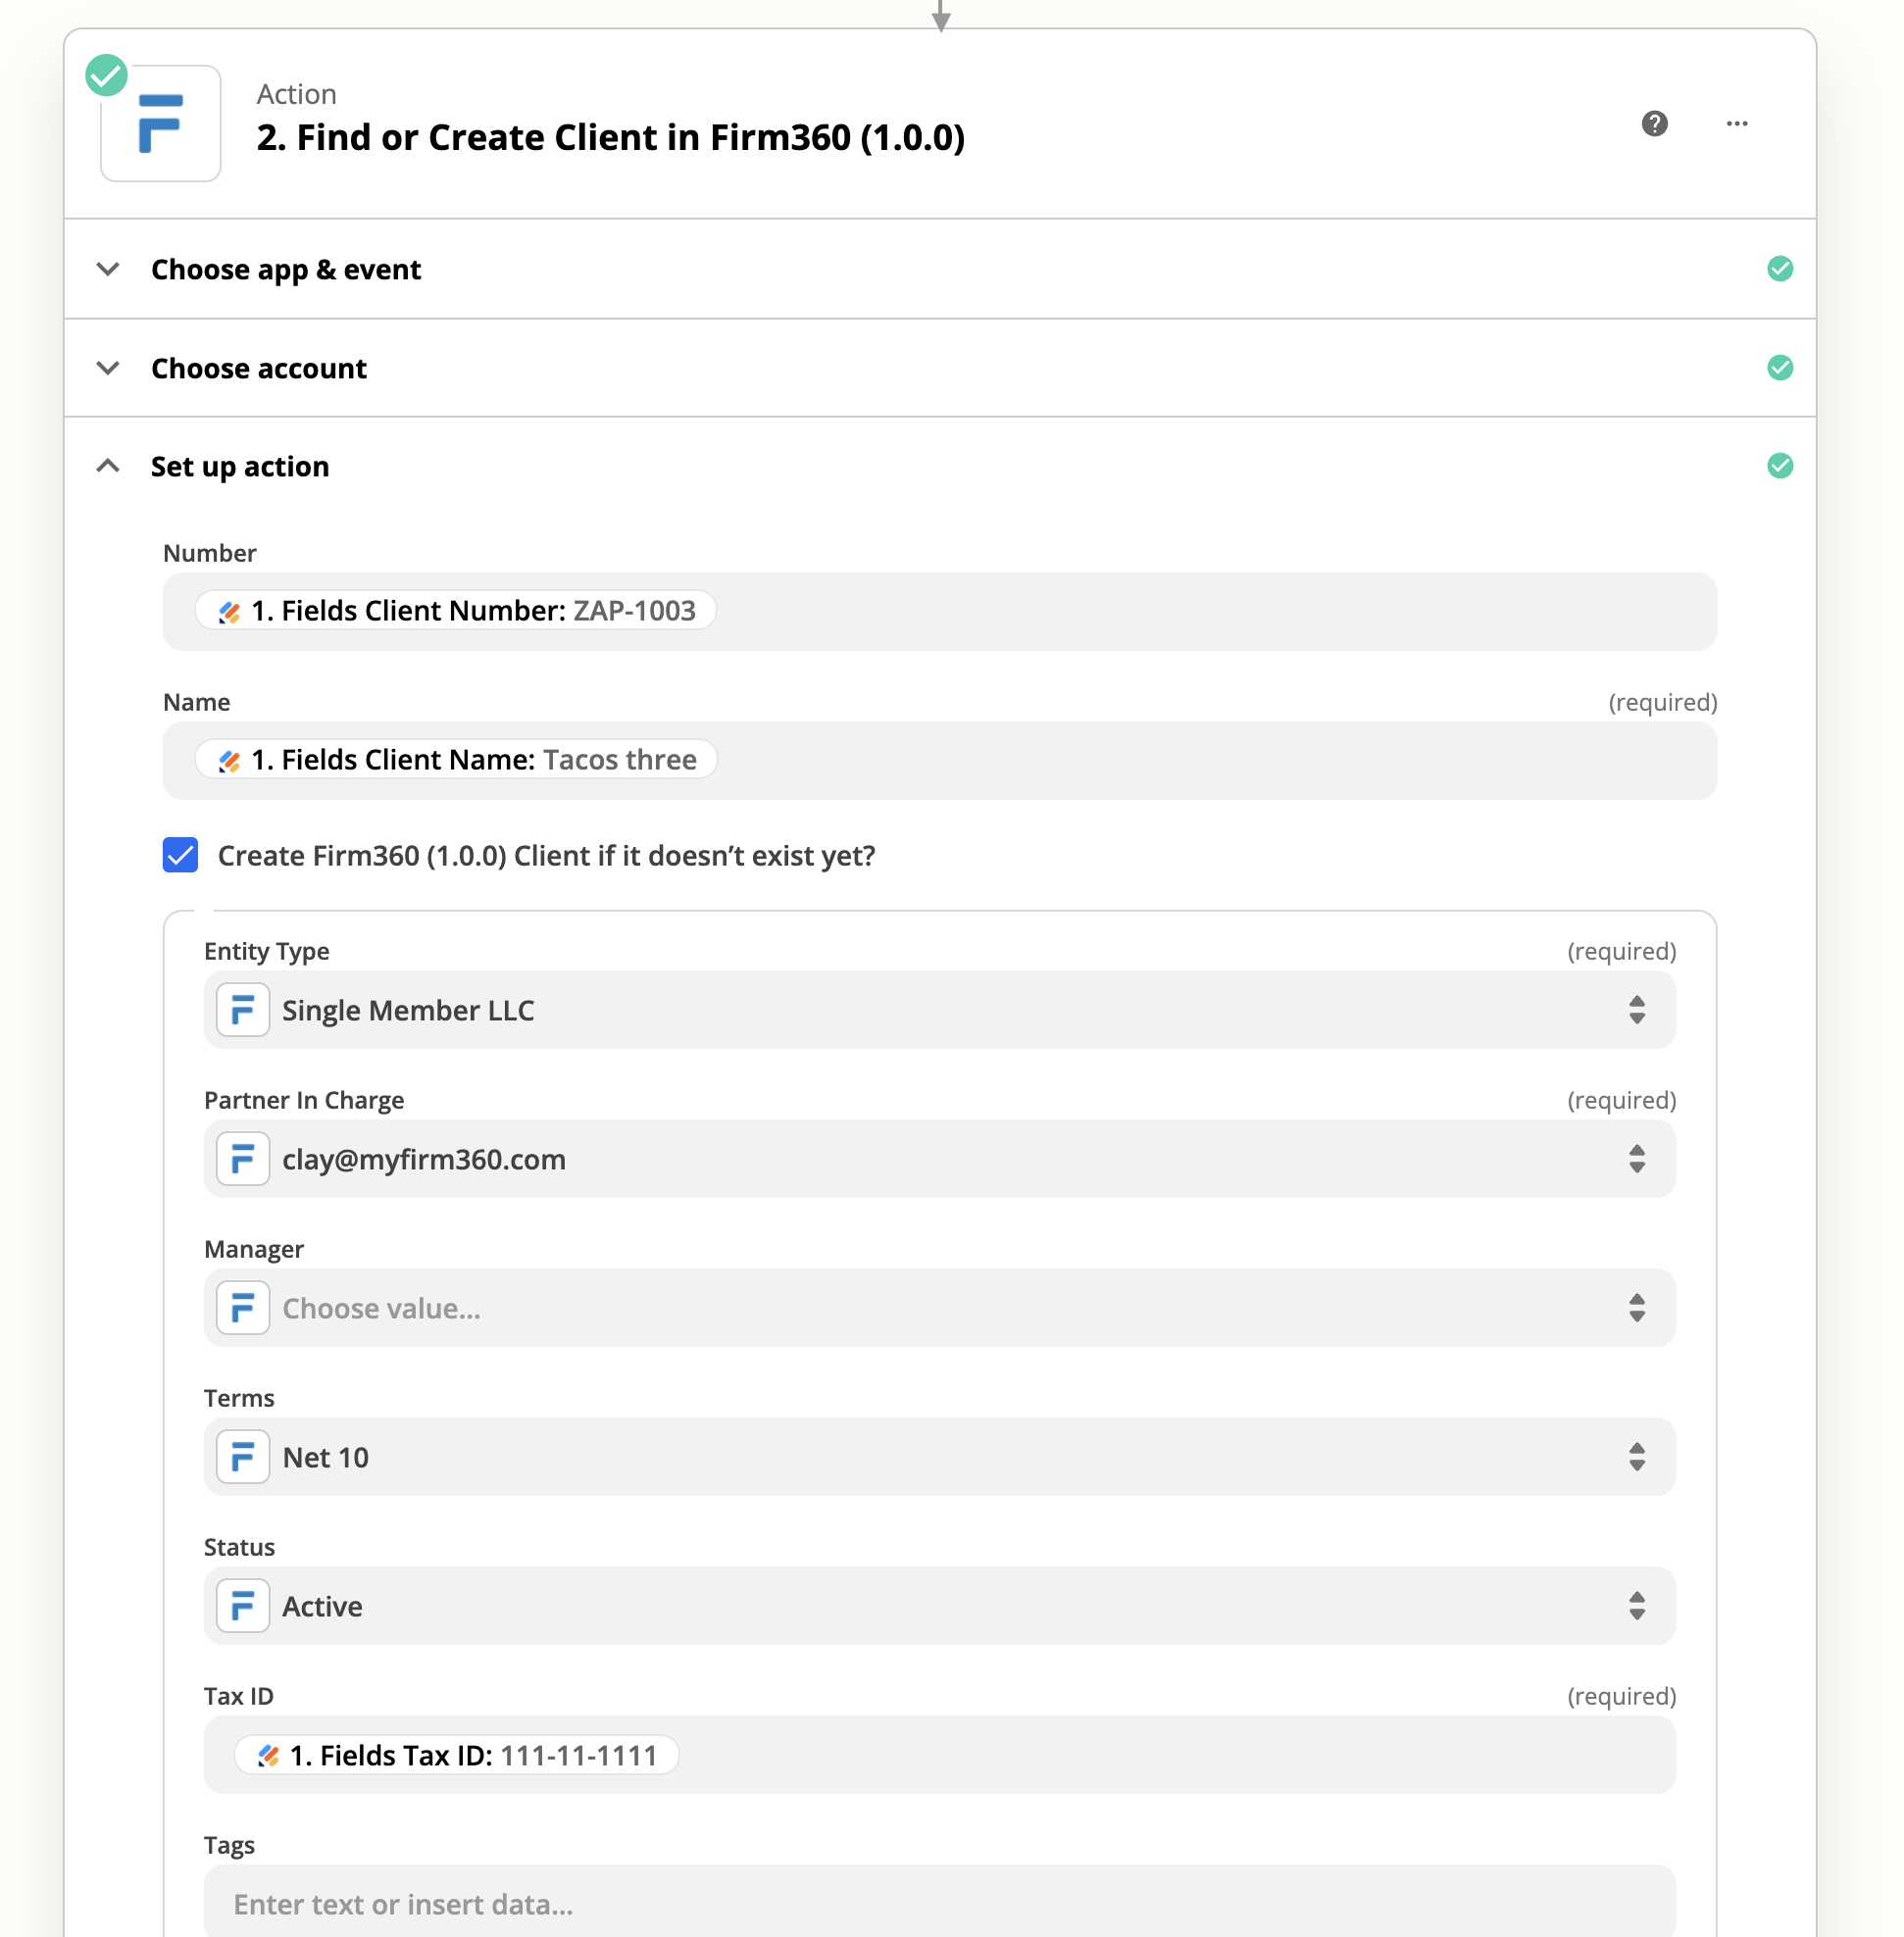Click the Tags text input field
This screenshot has width=1904, height=1937.
pos(939,1901)
